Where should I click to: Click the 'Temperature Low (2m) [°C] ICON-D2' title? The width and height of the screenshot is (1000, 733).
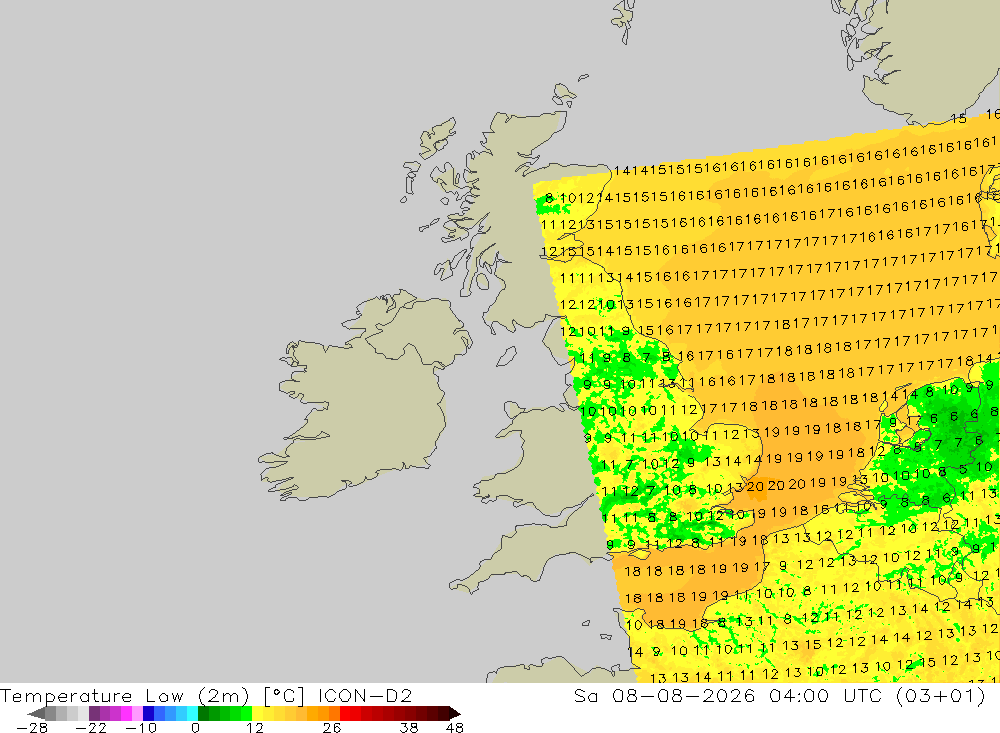point(206,695)
